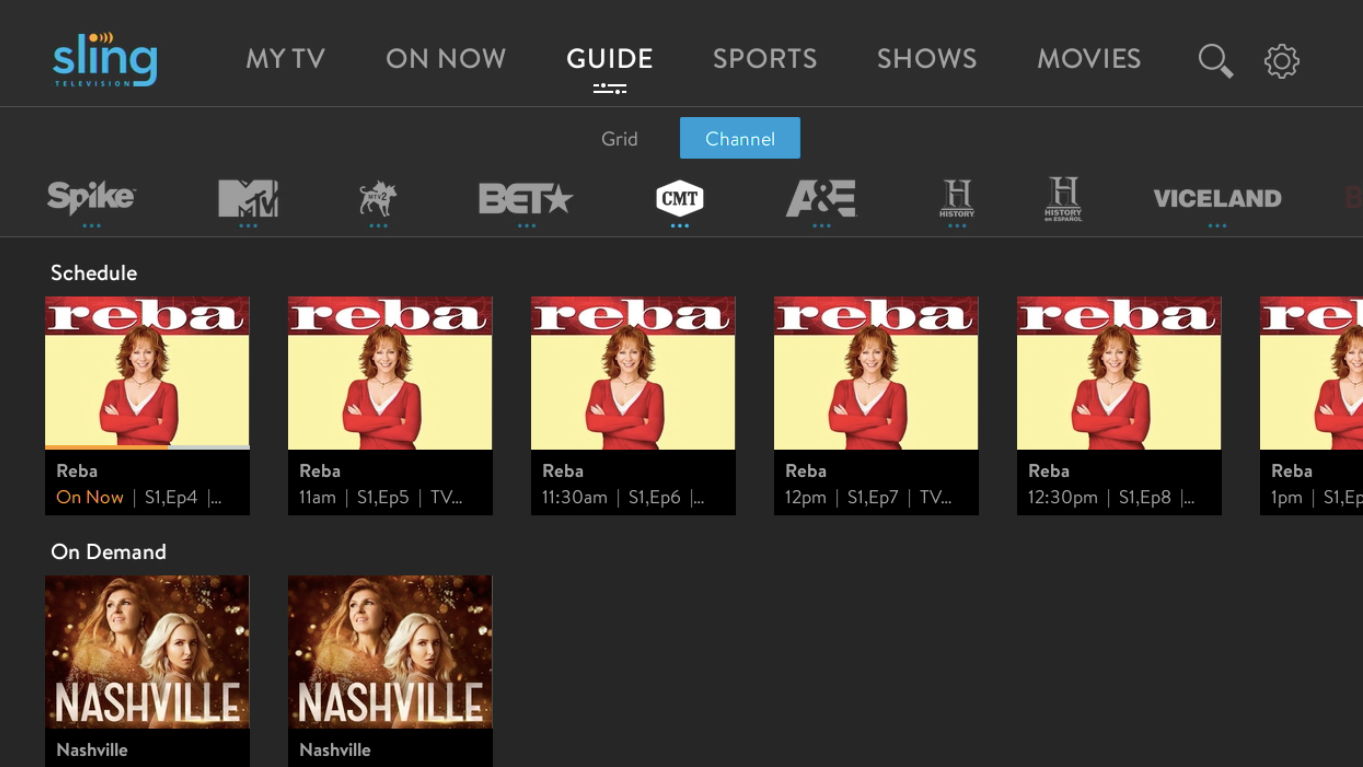Select the CMT channel logo

679,198
